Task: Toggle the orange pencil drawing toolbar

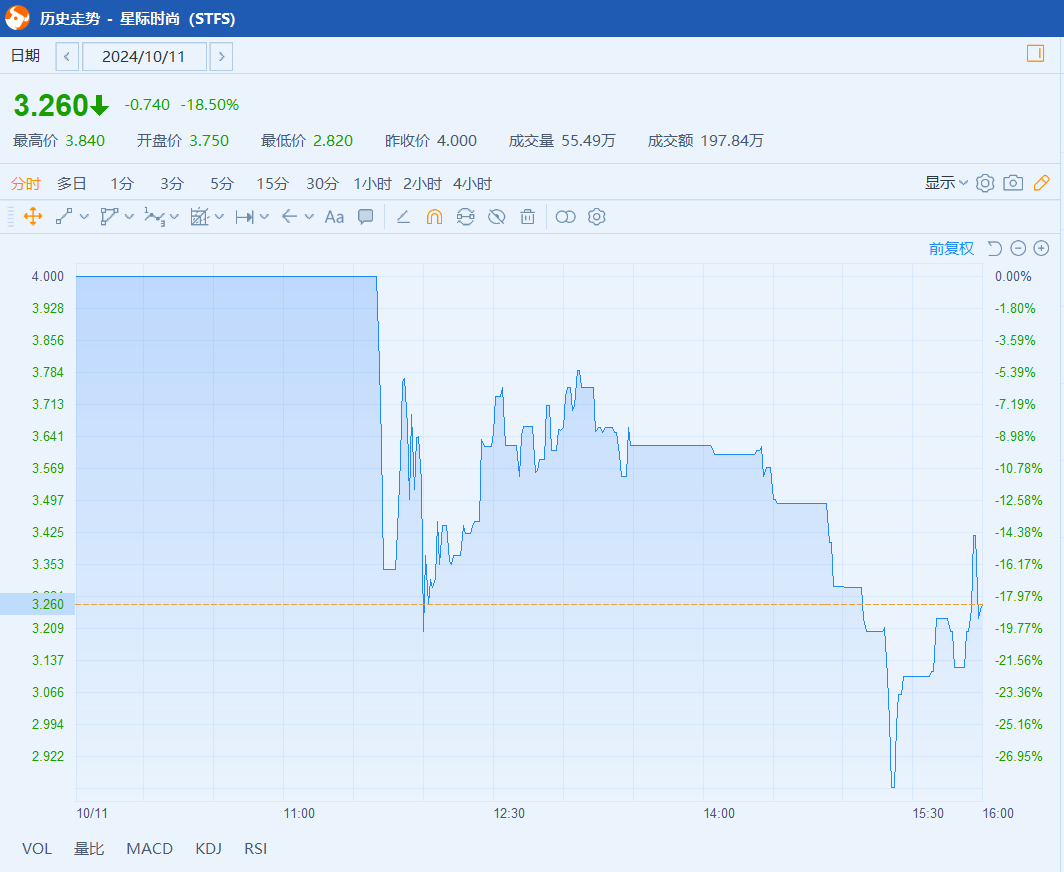Action: 1041,183
